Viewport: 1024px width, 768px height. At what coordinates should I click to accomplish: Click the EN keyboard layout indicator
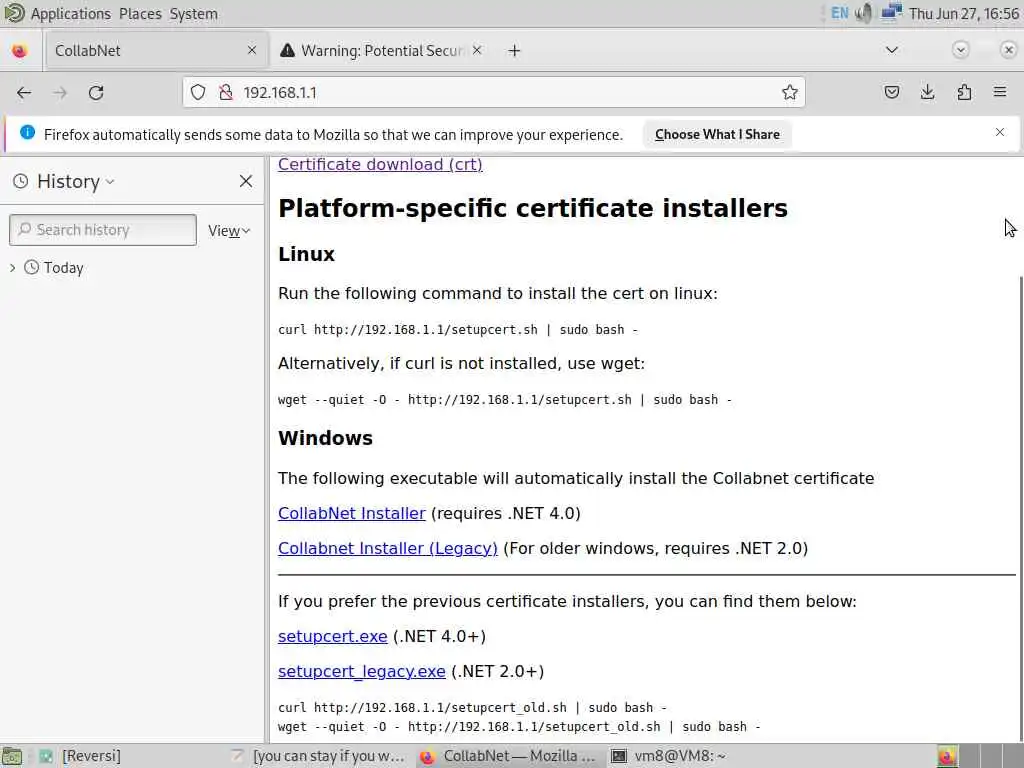[839, 13]
